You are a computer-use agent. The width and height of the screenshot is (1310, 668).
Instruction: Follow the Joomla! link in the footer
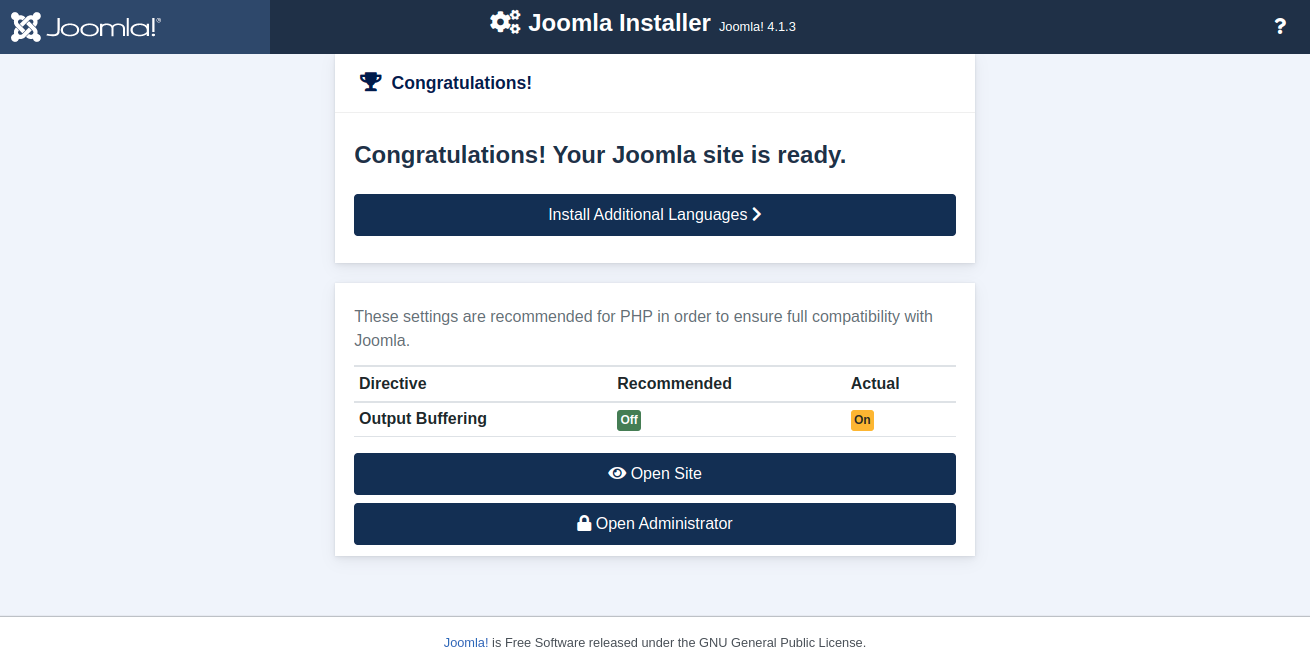pyautogui.click(x=466, y=642)
